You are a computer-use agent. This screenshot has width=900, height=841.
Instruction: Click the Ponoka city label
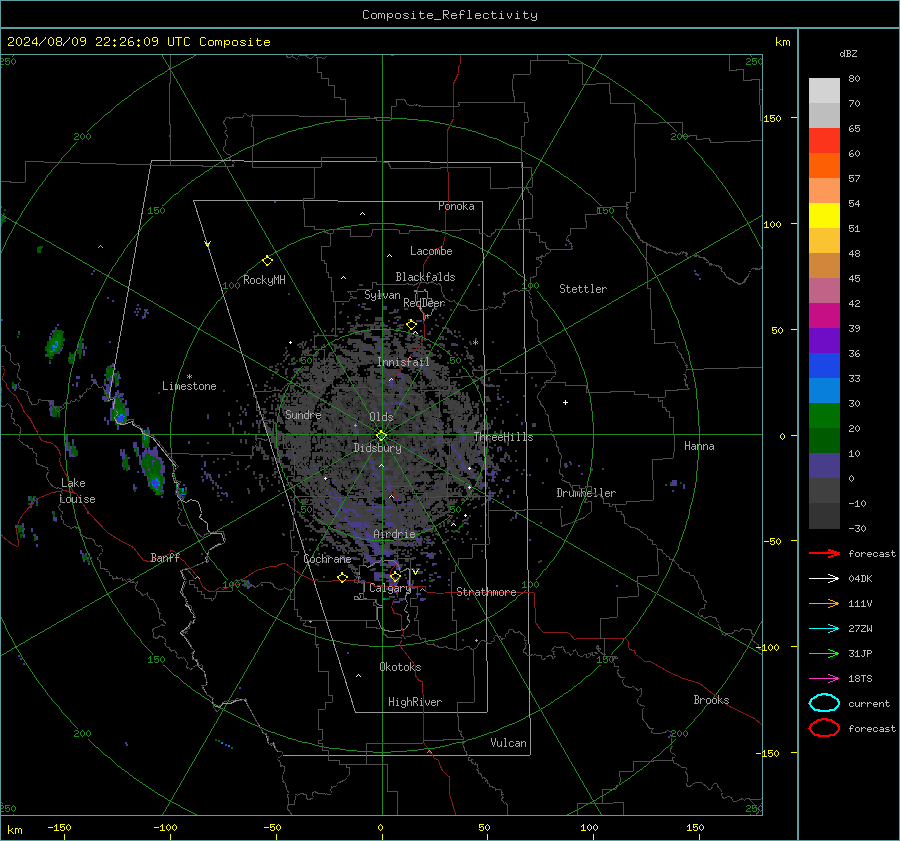point(456,206)
